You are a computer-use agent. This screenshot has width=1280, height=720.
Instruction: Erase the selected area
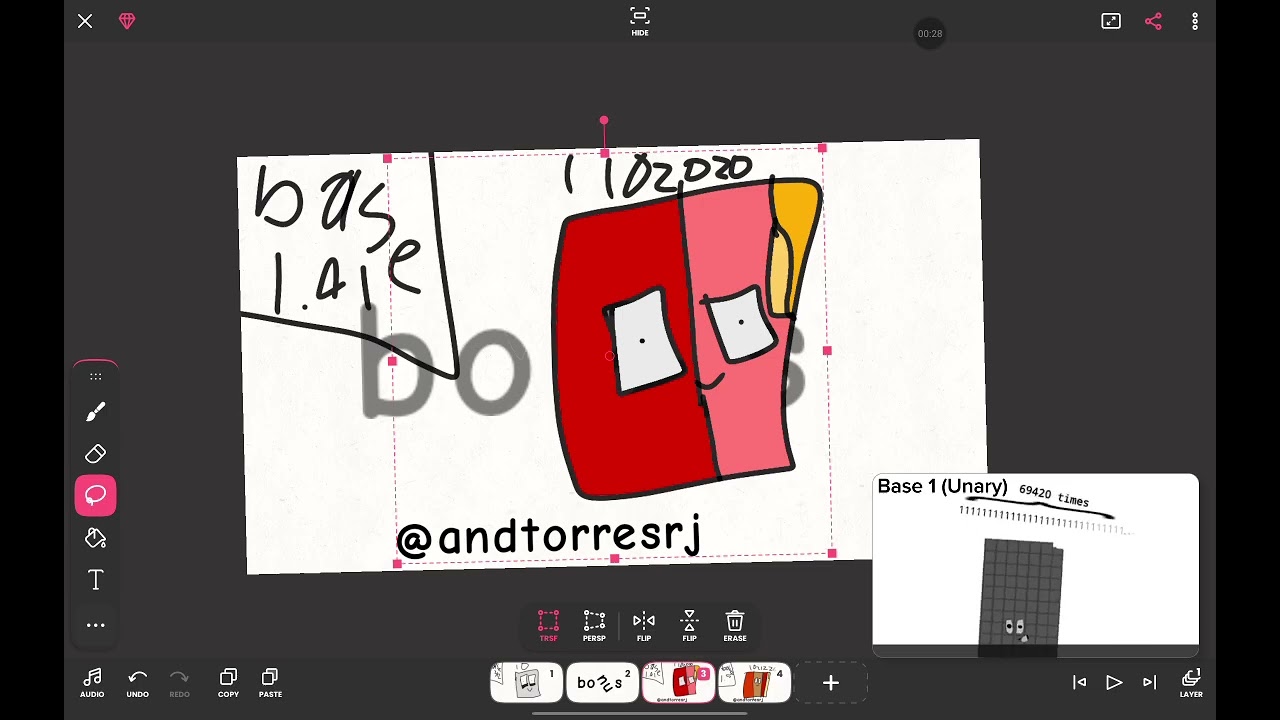coord(735,627)
